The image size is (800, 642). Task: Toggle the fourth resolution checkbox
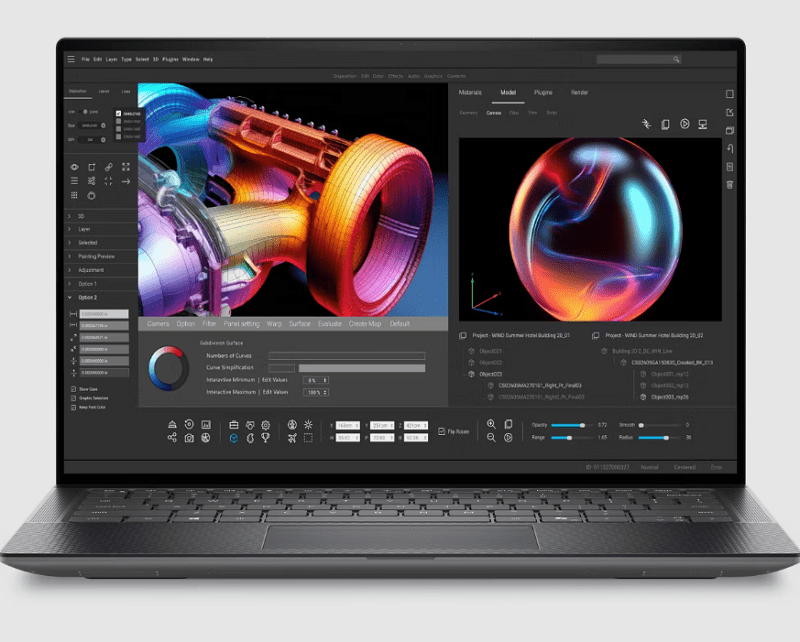coord(118,137)
